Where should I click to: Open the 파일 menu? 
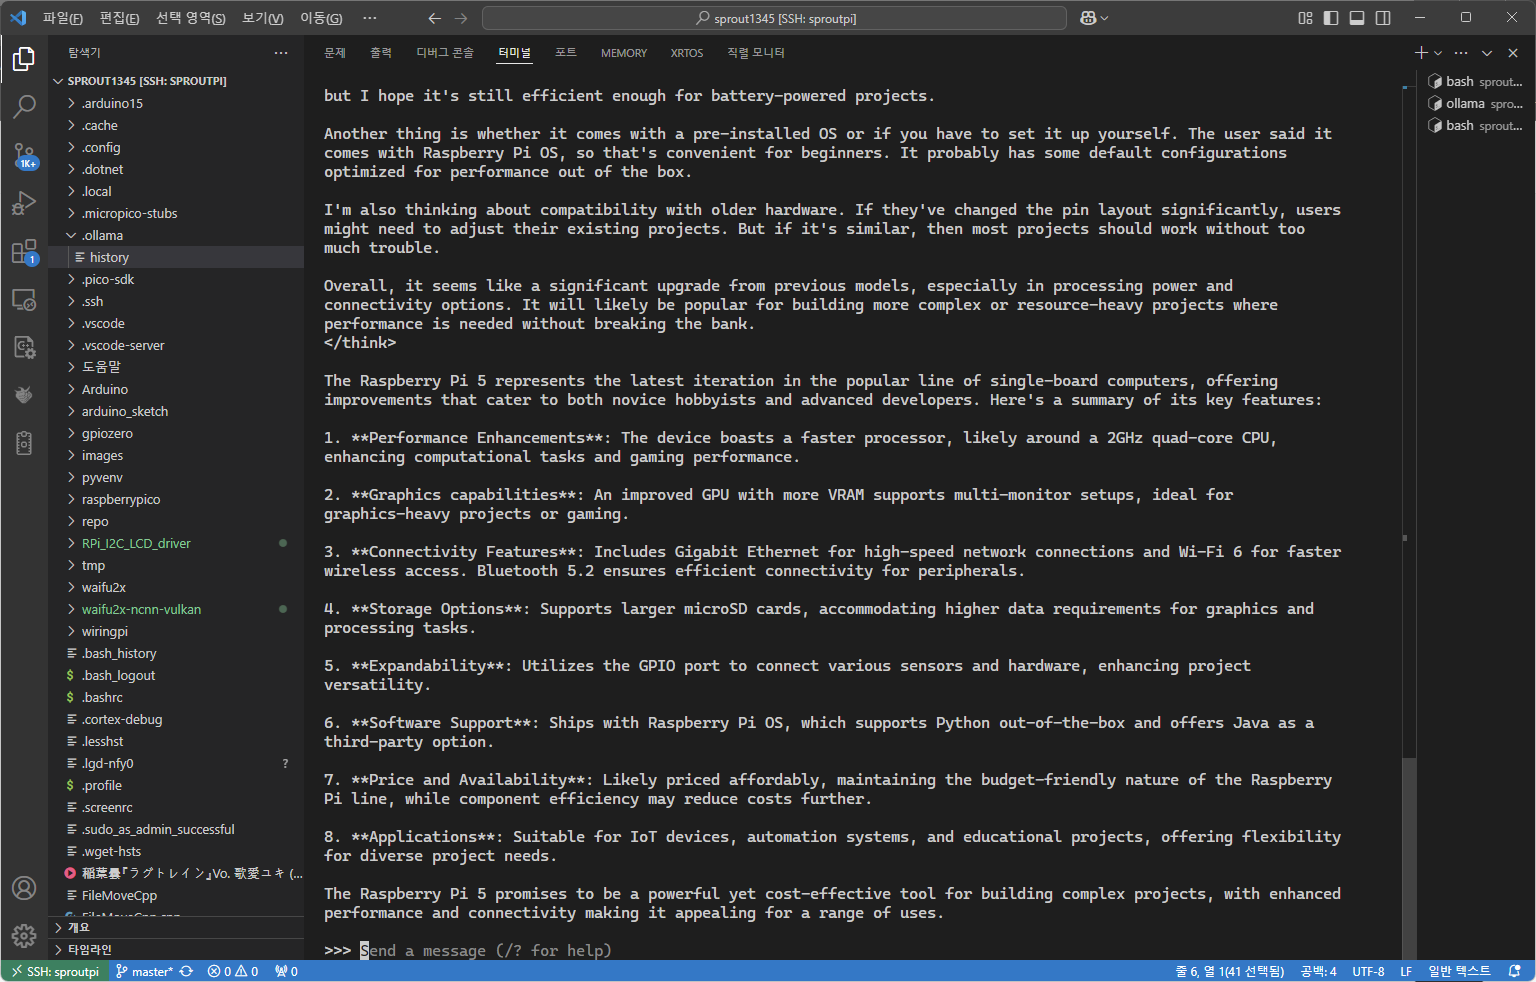tap(63, 18)
